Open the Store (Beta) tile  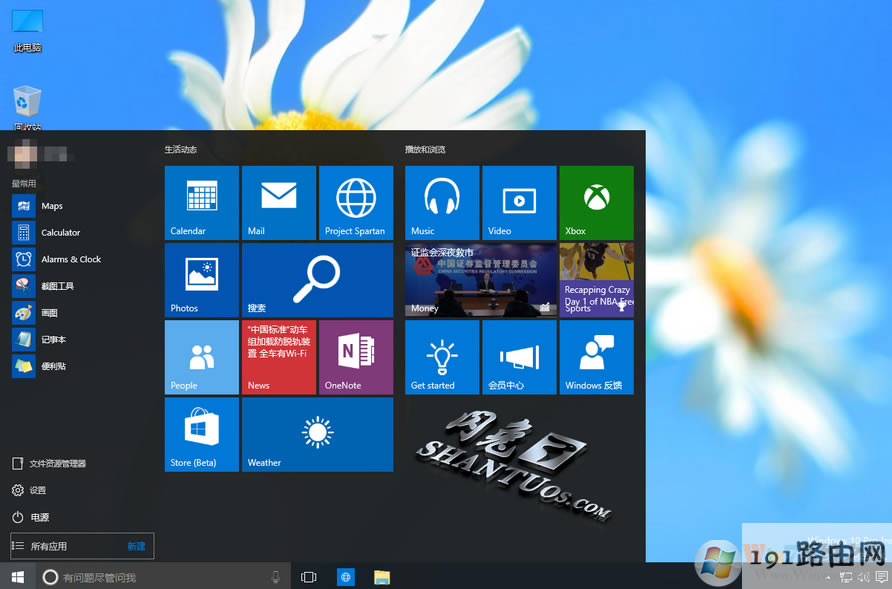pos(201,434)
